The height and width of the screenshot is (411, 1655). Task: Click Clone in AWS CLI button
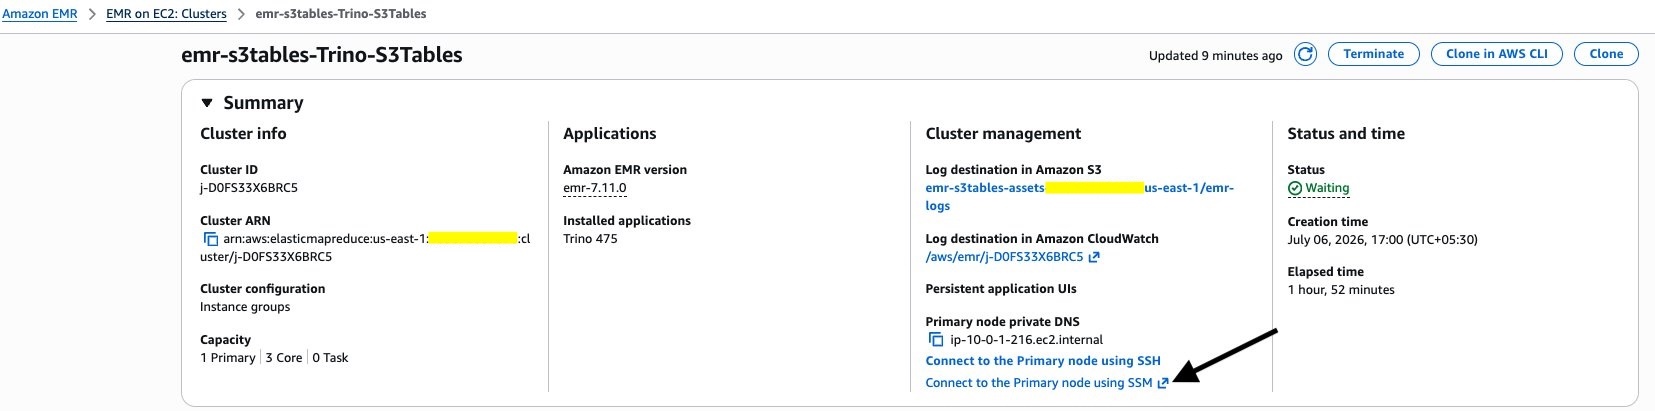pyautogui.click(x=1496, y=54)
